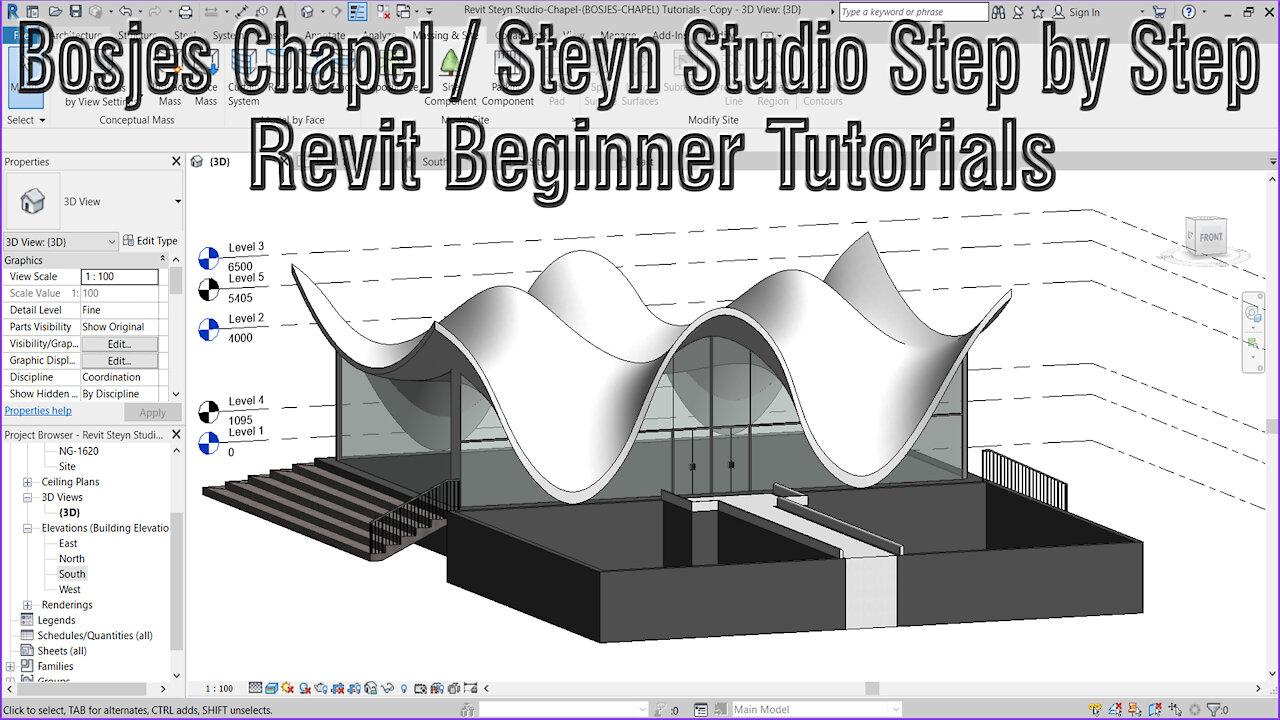Open the Default 3D View icon
Image resolution: width=1280 pixels, height=720 pixels.
pyautogui.click(x=308, y=11)
